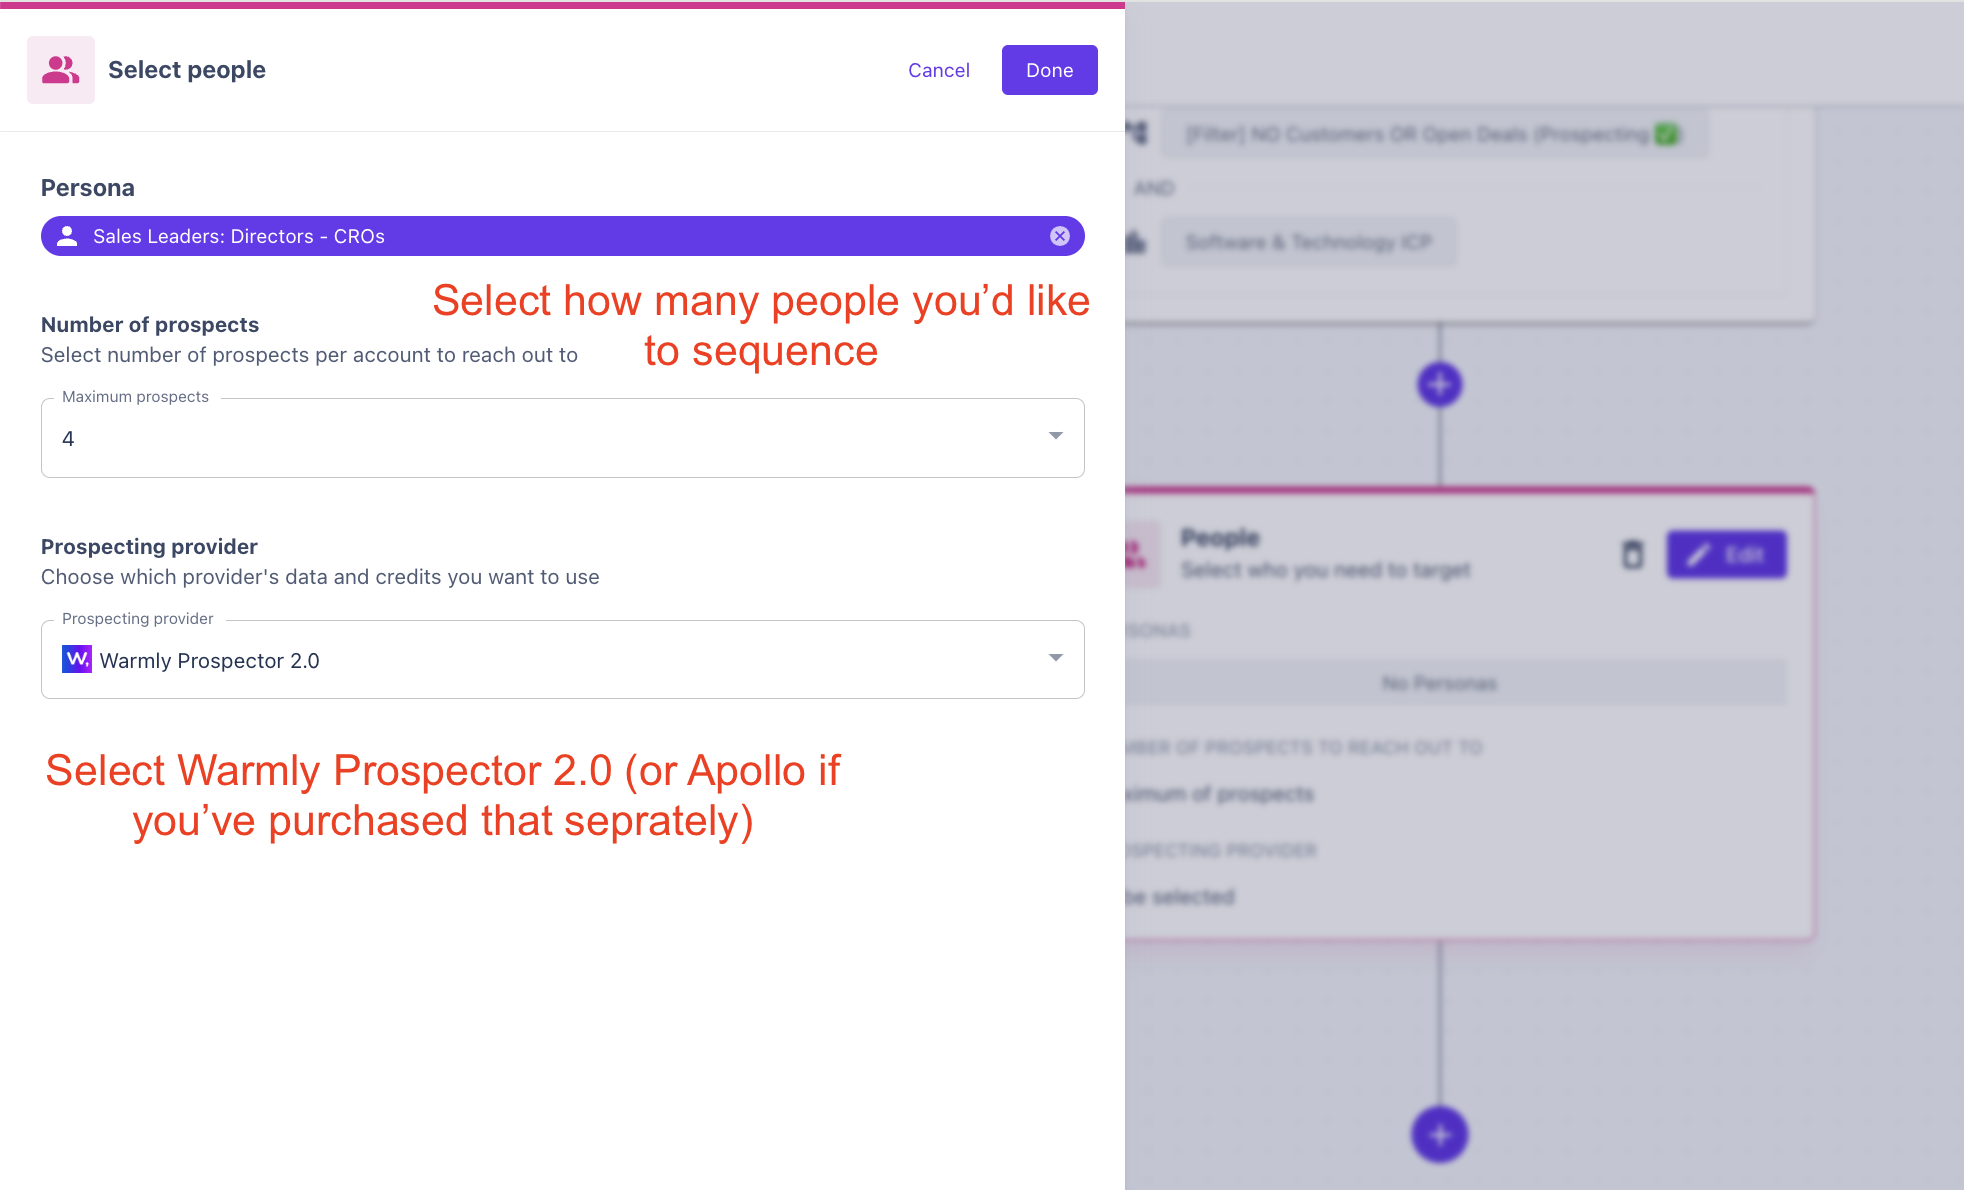Select the Software & Technology ICP chip
The height and width of the screenshot is (1190, 1964).
pos(1308,242)
